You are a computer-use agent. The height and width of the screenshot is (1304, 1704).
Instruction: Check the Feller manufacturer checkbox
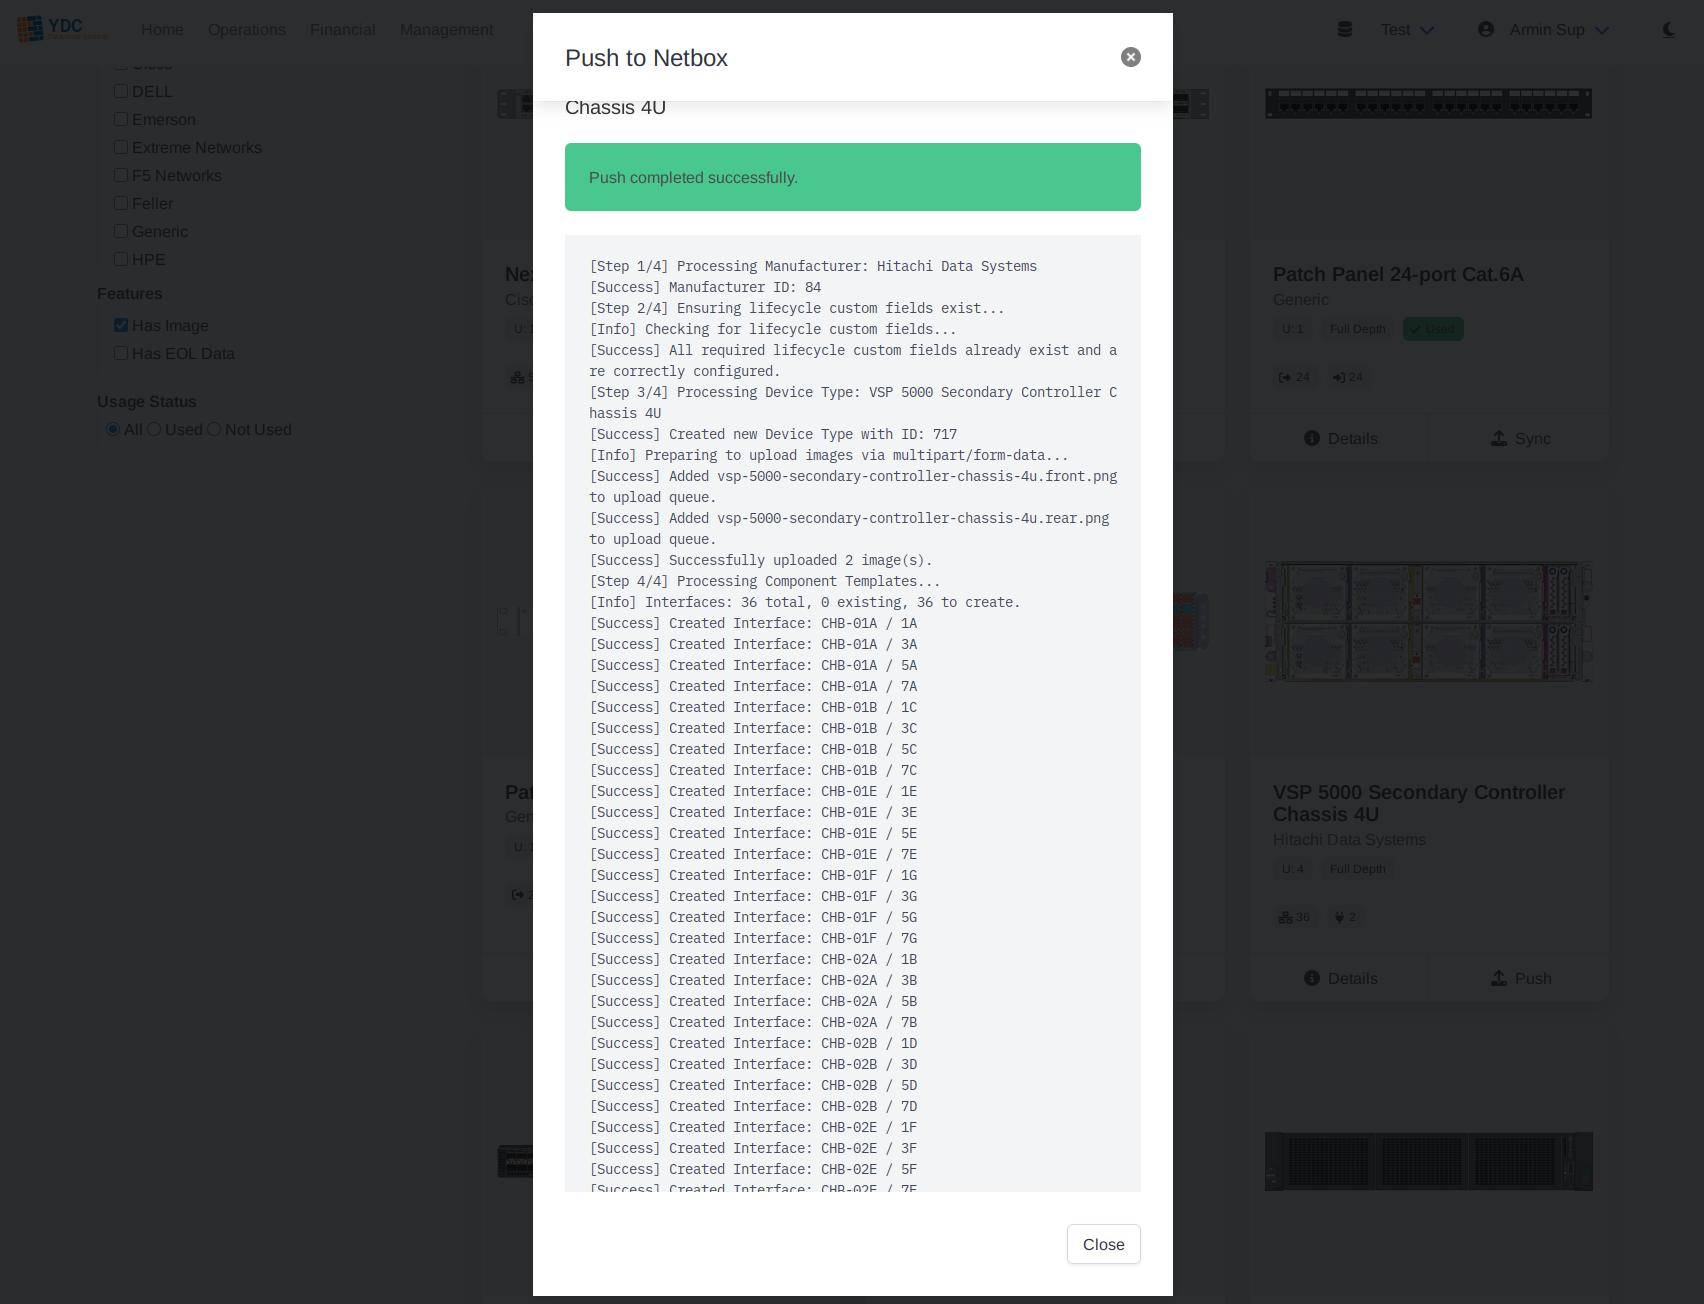(x=121, y=203)
